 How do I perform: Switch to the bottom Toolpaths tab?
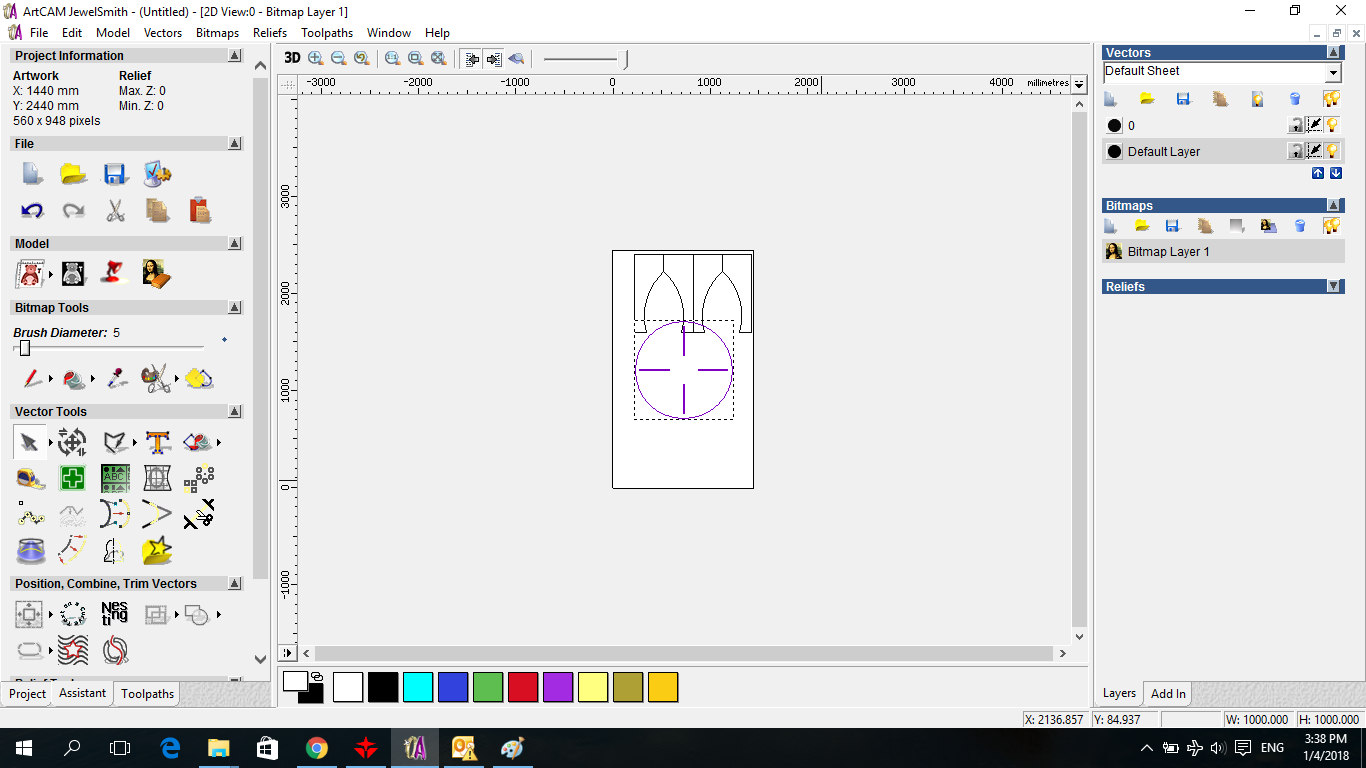(x=148, y=694)
